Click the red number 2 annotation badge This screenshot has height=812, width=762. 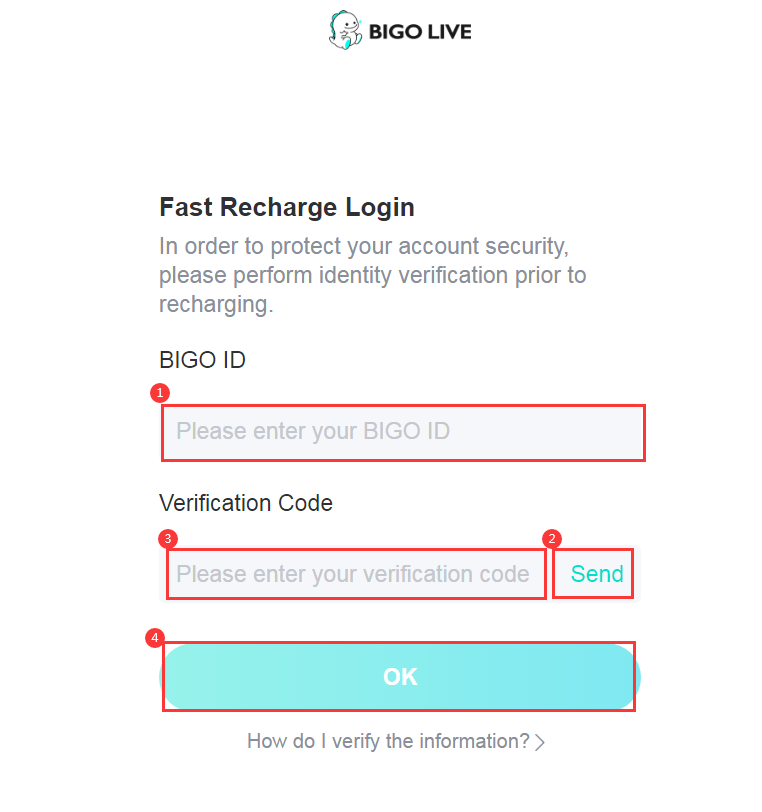[552, 539]
